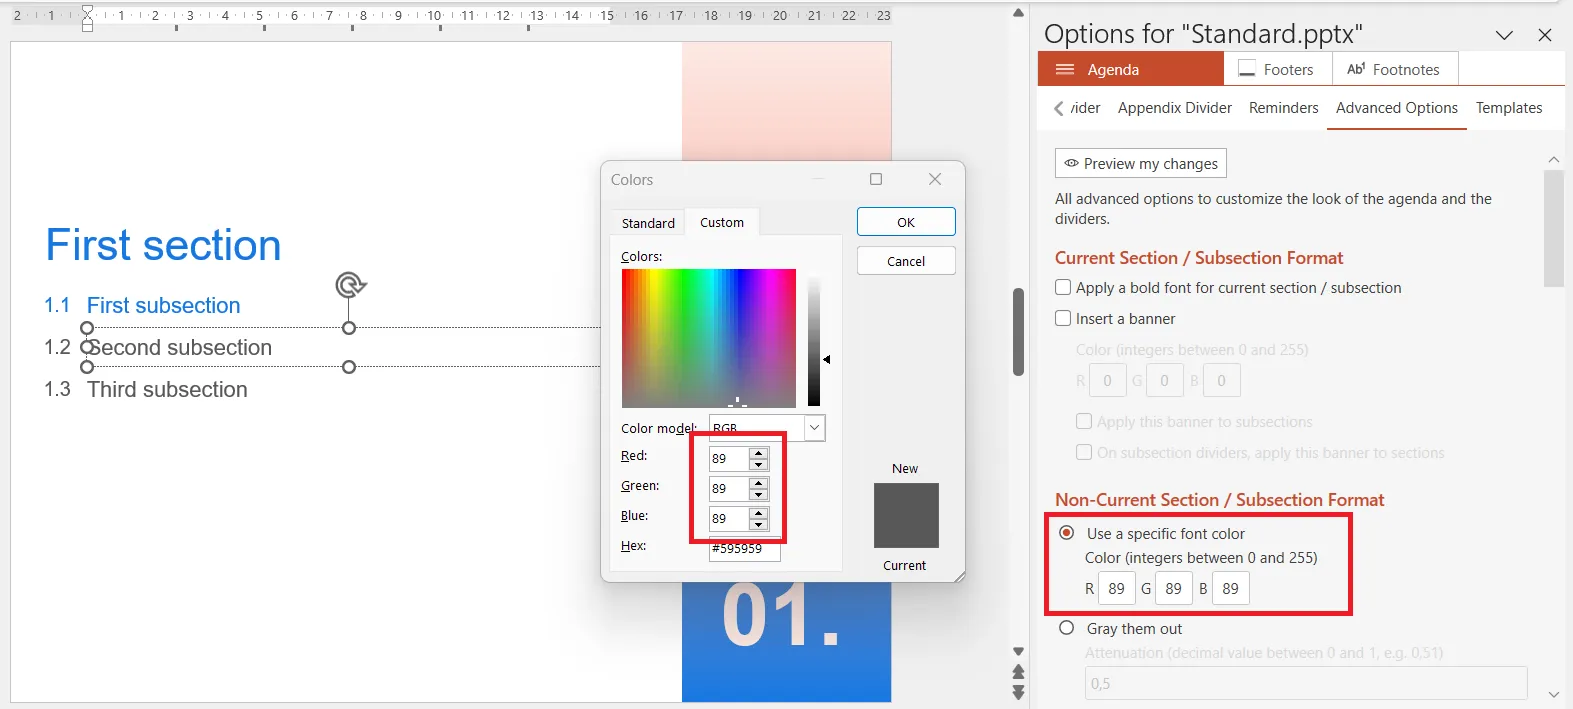
Task: Open the task pane options chevron
Action: 1504,35
